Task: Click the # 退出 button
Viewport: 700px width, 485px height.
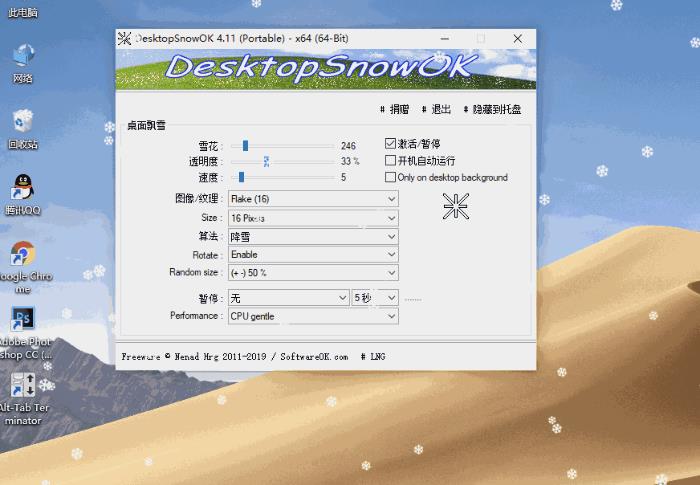Action: [436, 109]
